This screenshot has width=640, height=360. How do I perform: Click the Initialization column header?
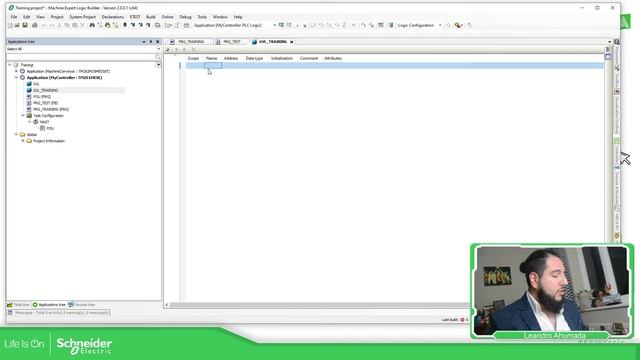click(282, 58)
